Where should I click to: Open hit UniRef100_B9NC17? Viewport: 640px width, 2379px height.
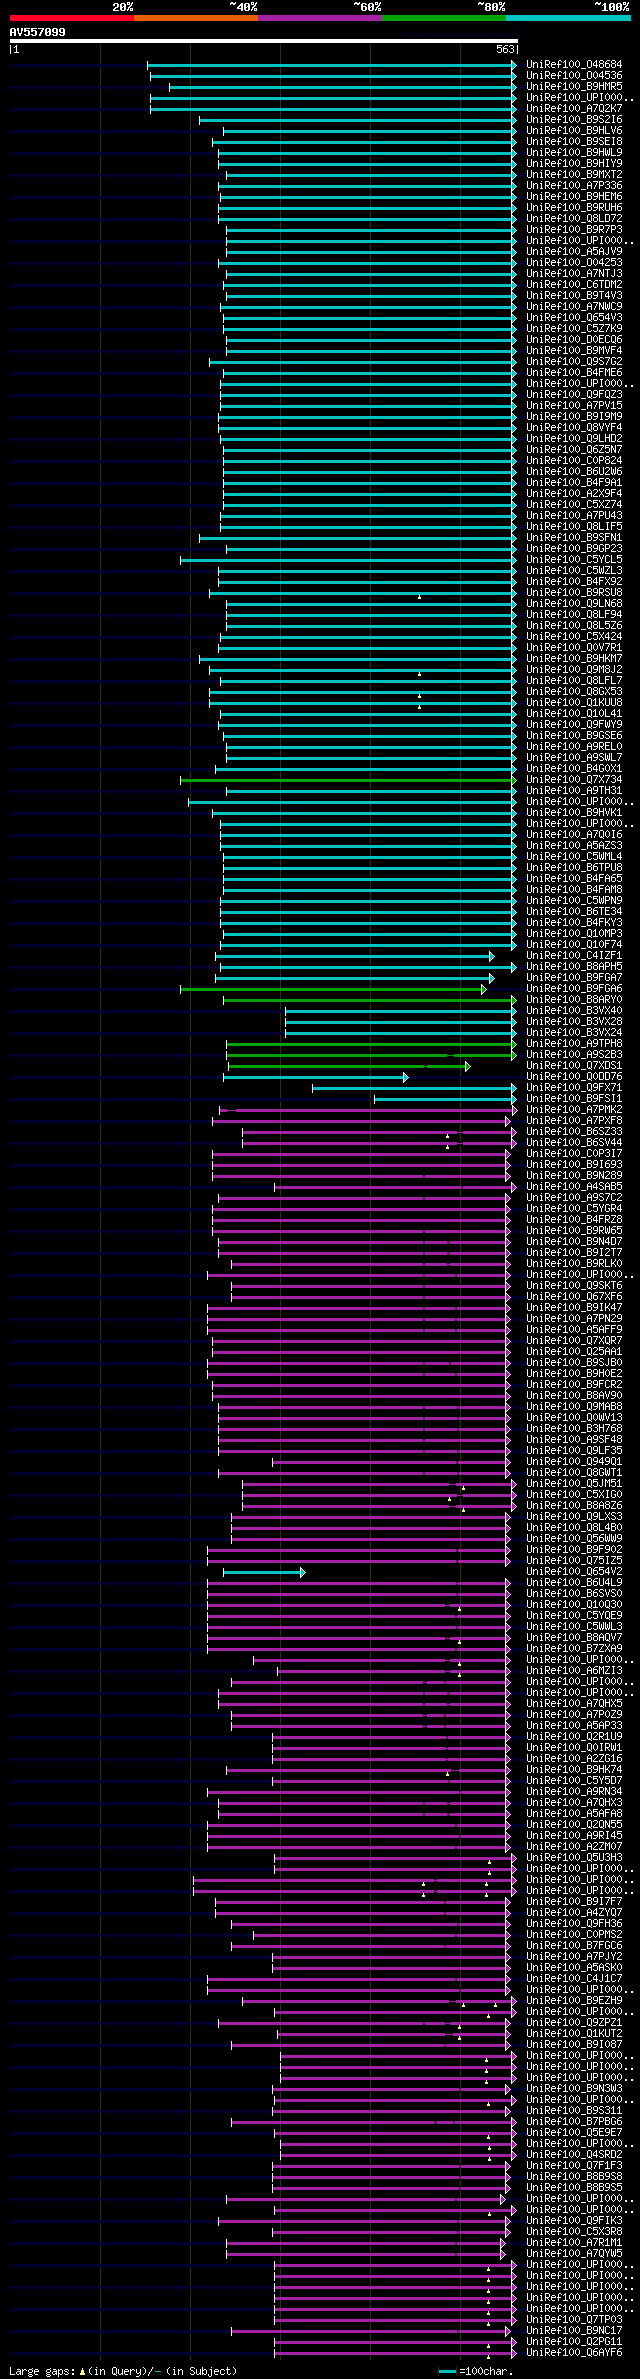tap(574, 2331)
